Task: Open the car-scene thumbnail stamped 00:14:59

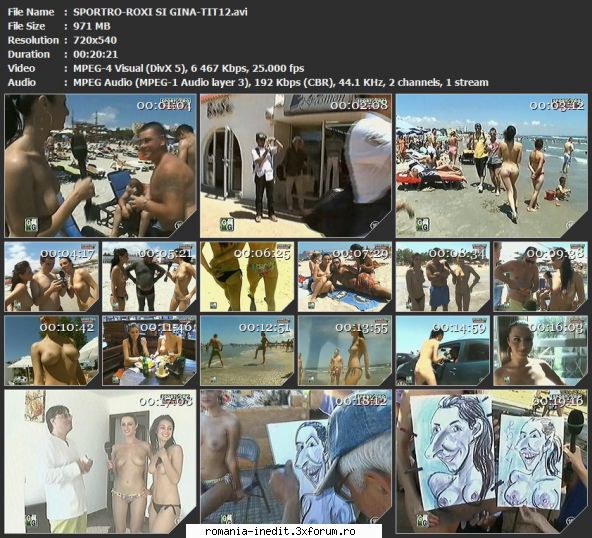Action: point(443,351)
